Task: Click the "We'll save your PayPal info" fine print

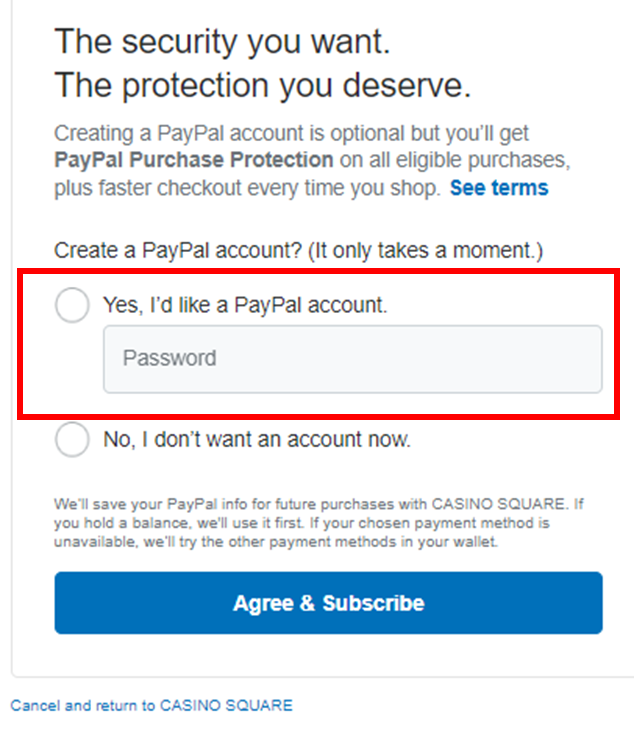Action: tap(180, 504)
